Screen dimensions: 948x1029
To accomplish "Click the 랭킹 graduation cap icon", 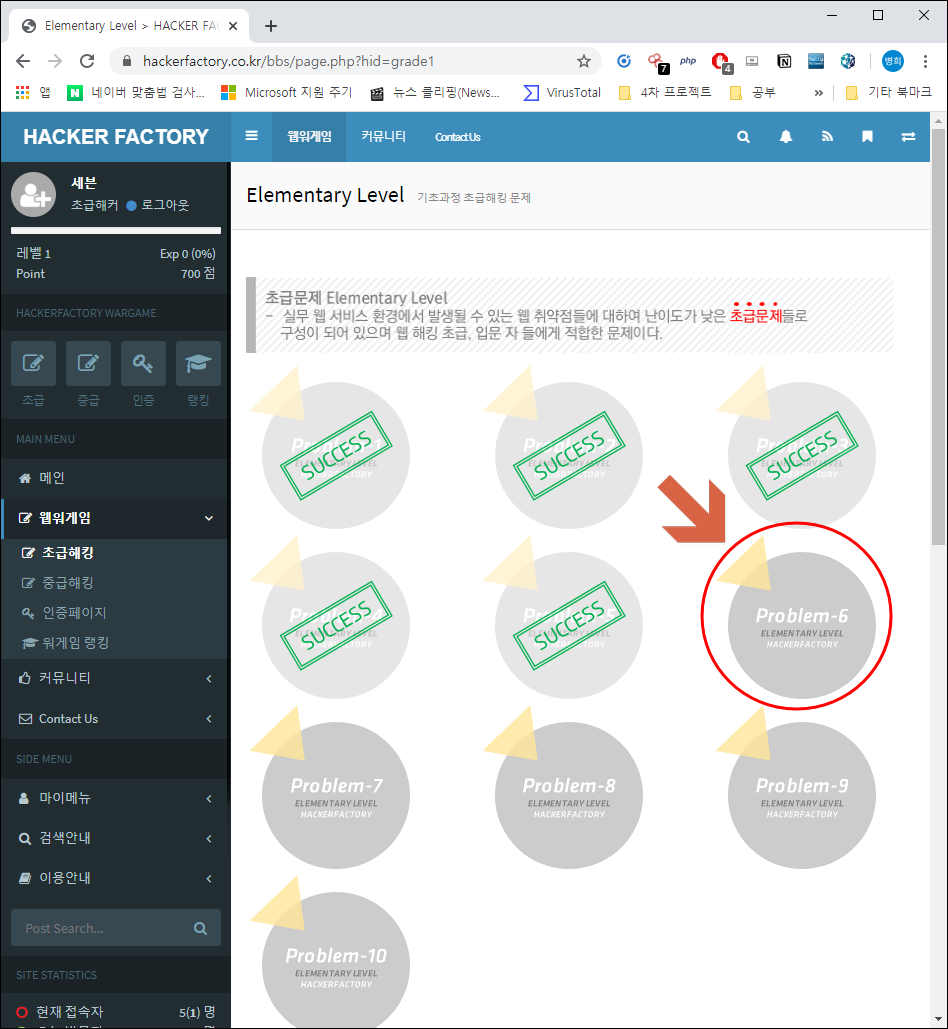I will [x=198, y=363].
